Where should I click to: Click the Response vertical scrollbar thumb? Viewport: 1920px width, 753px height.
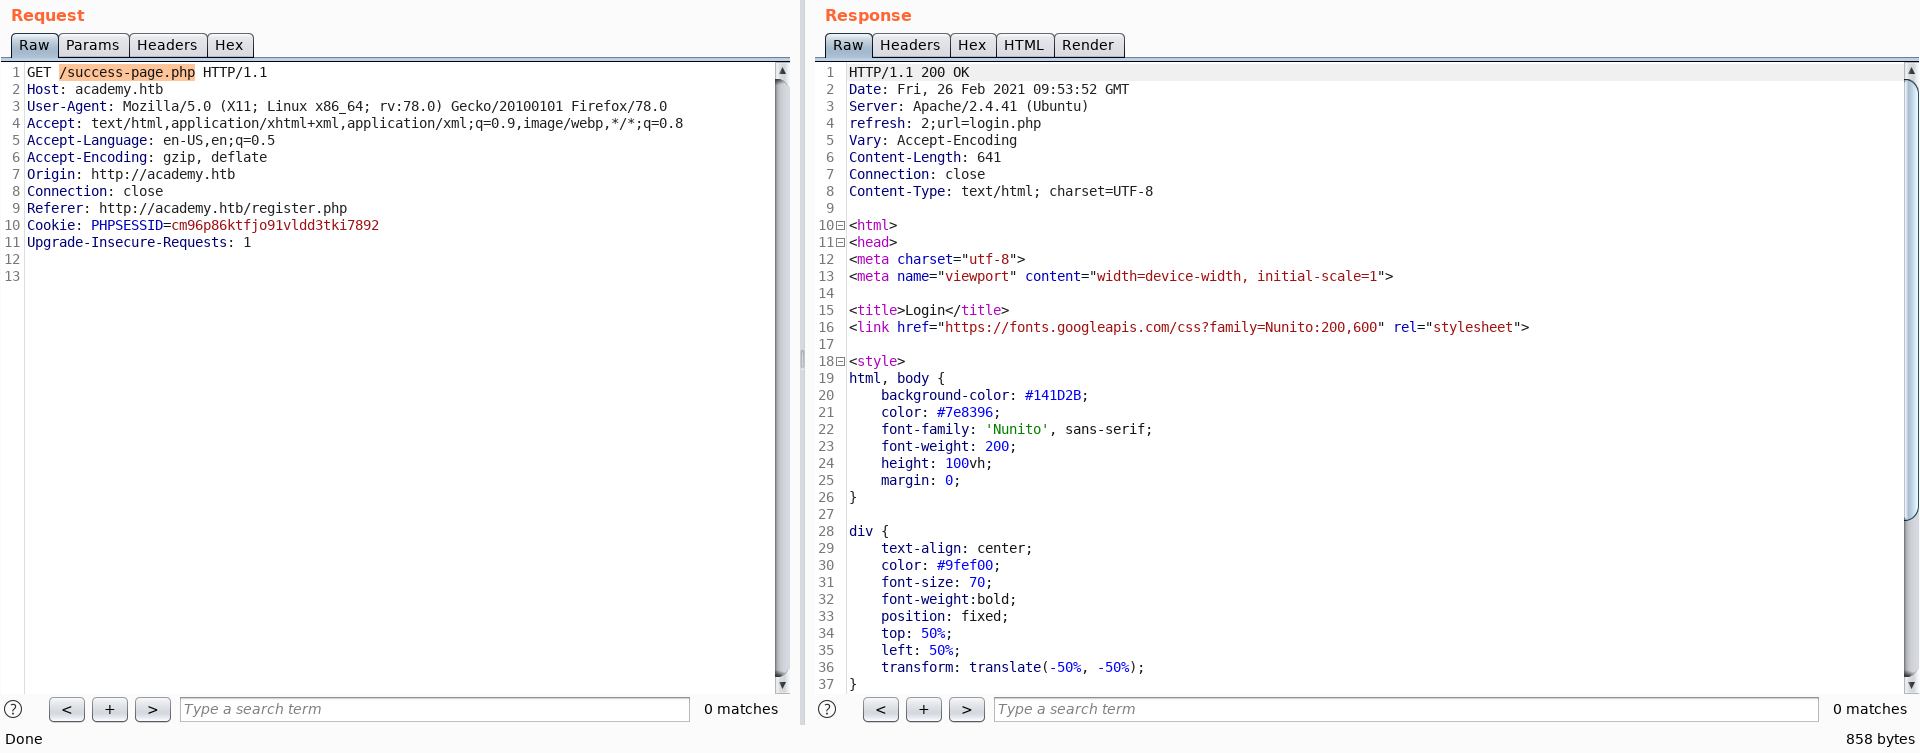[x=1911, y=299]
